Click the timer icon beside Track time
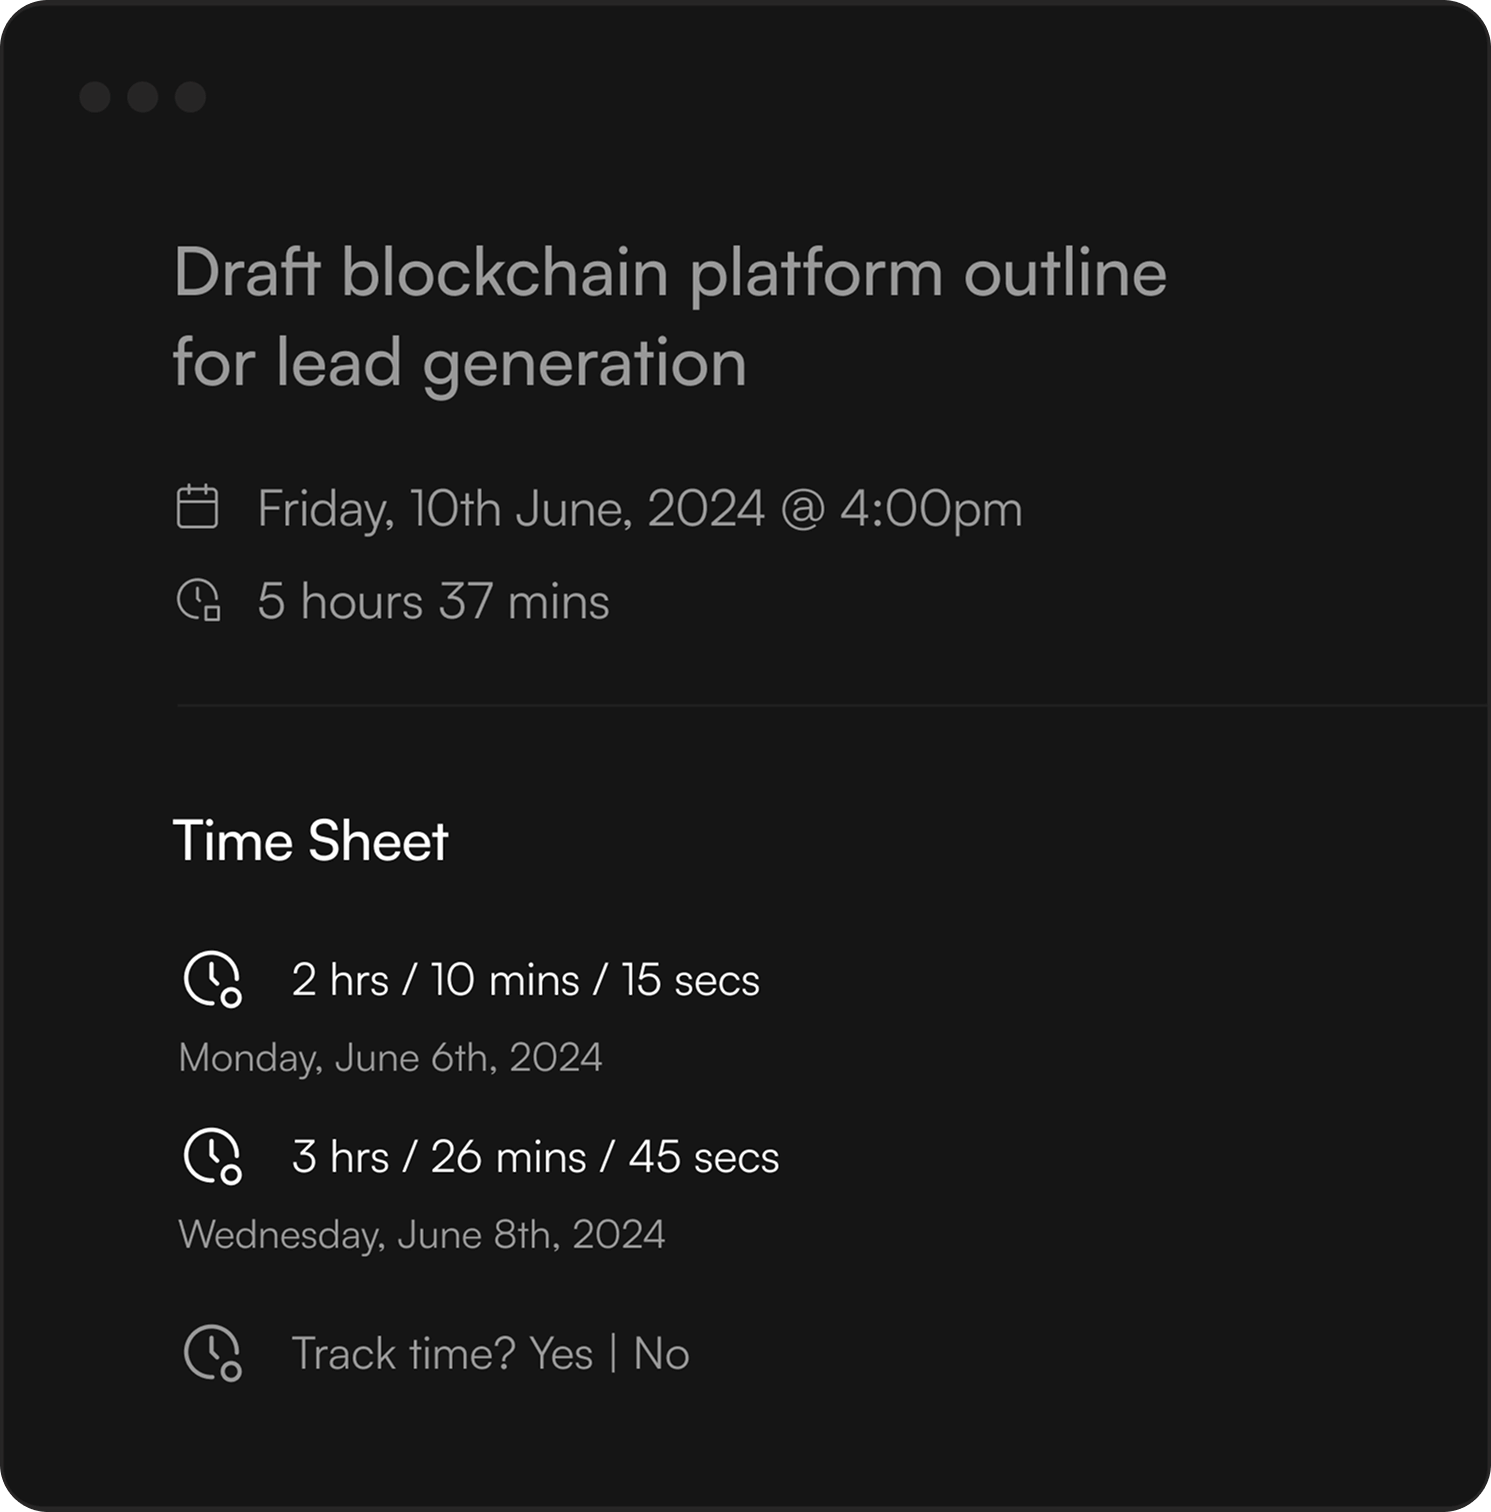1491x1512 pixels. 212,1353
